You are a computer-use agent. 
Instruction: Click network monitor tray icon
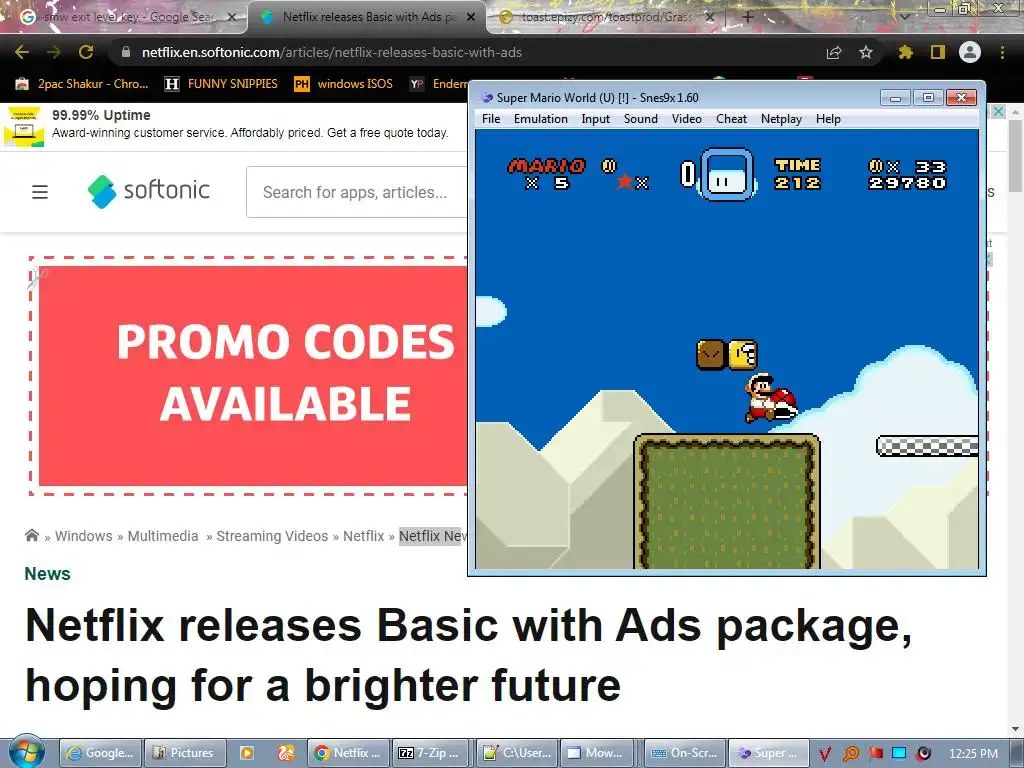point(899,754)
